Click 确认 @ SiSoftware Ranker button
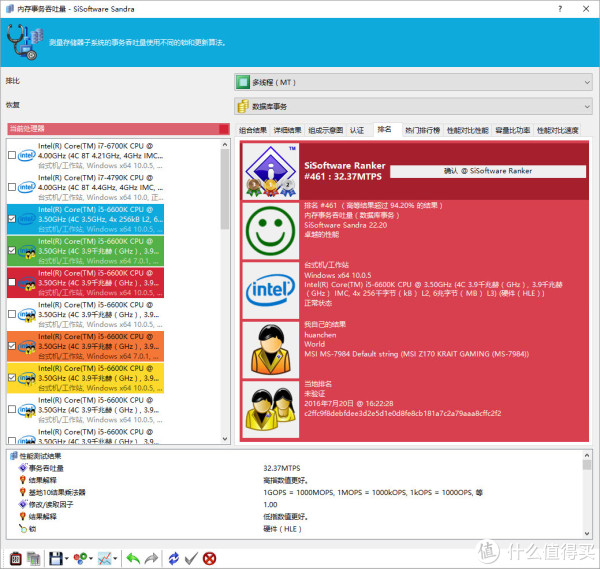This screenshot has height=569, width=600. pos(488,171)
